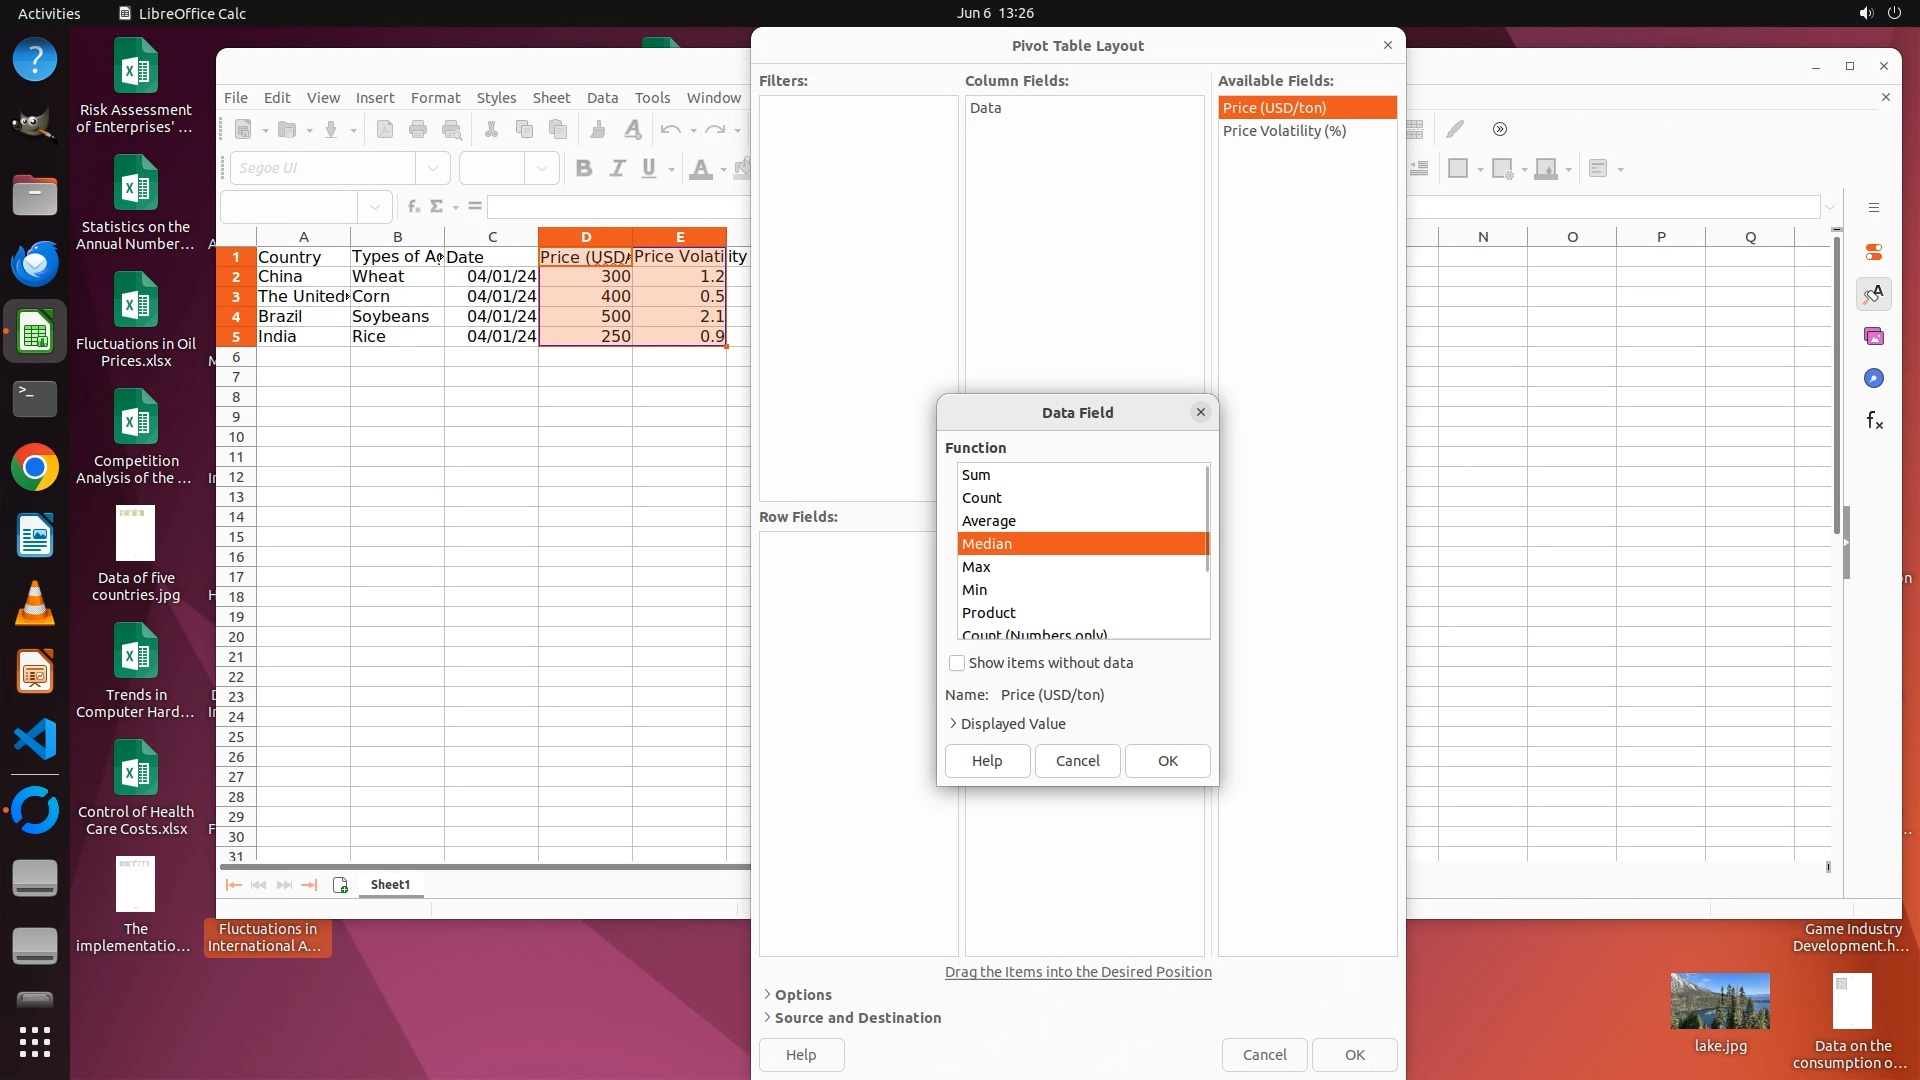Click the Italic formatting icon
Image resolution: width=1920 pixels, height=1080 pixels.
(617, 169)
